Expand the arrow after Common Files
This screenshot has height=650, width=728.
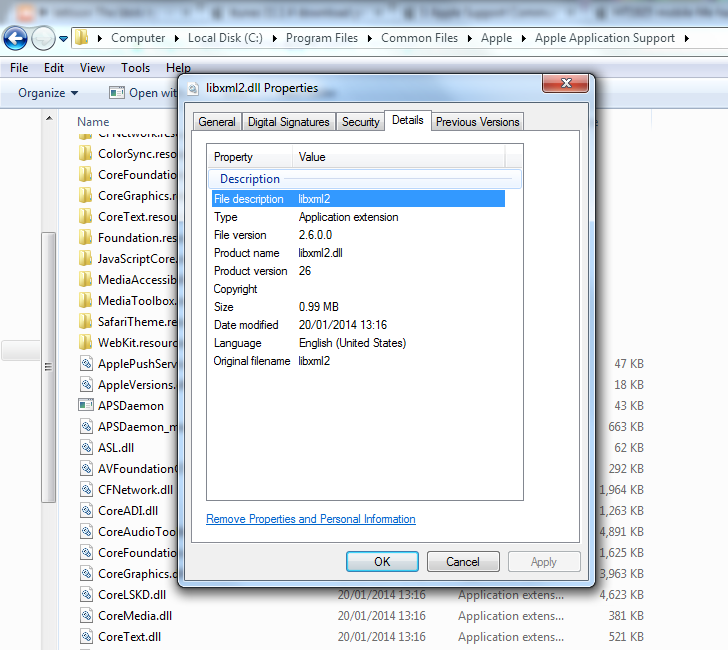pyautogui.click(x=469, y=39)
